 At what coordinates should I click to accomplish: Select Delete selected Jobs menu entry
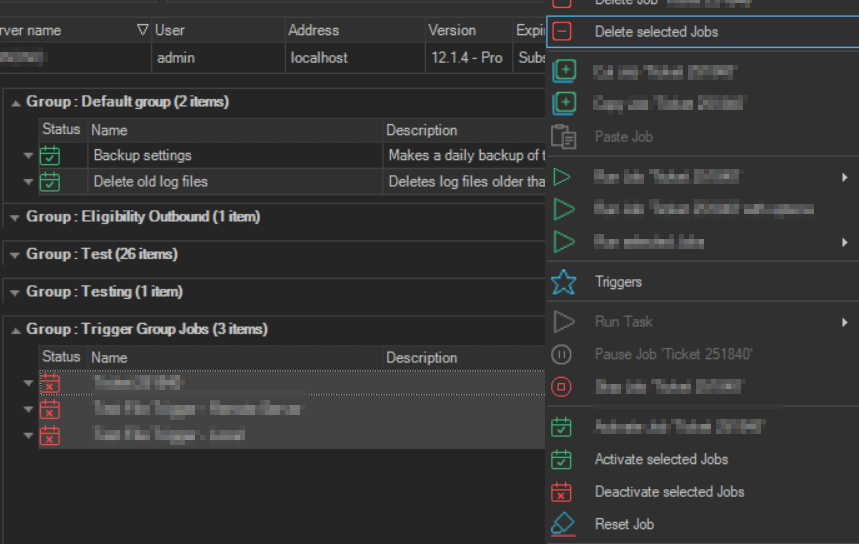pos(656,32)
